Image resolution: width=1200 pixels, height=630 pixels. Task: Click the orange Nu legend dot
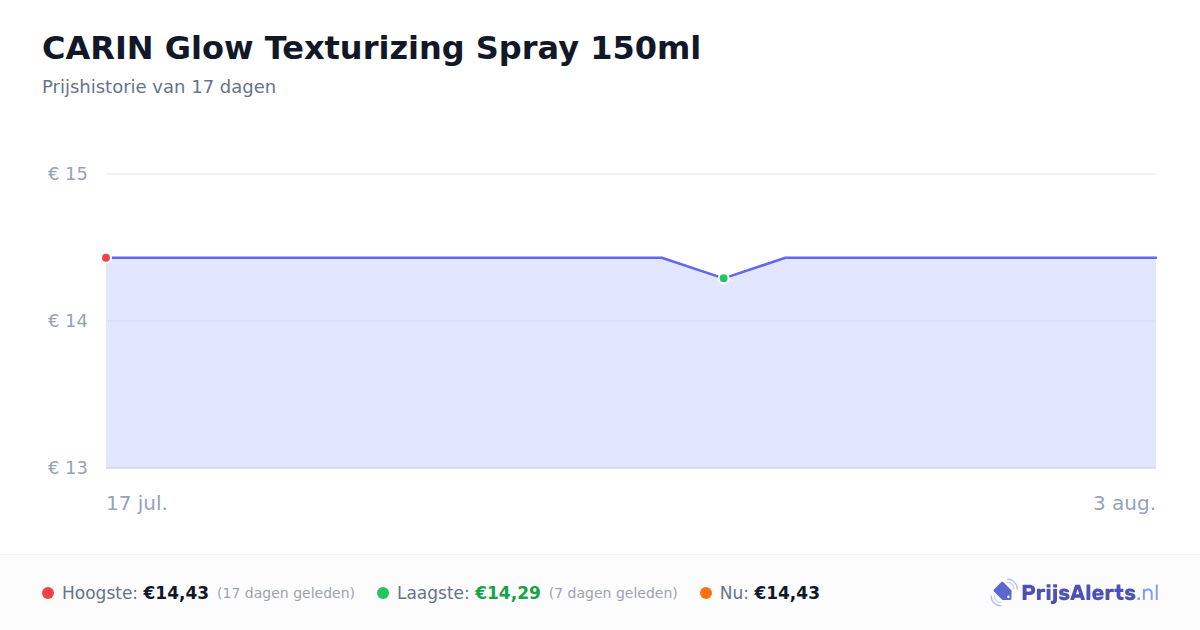click(706, 593)
